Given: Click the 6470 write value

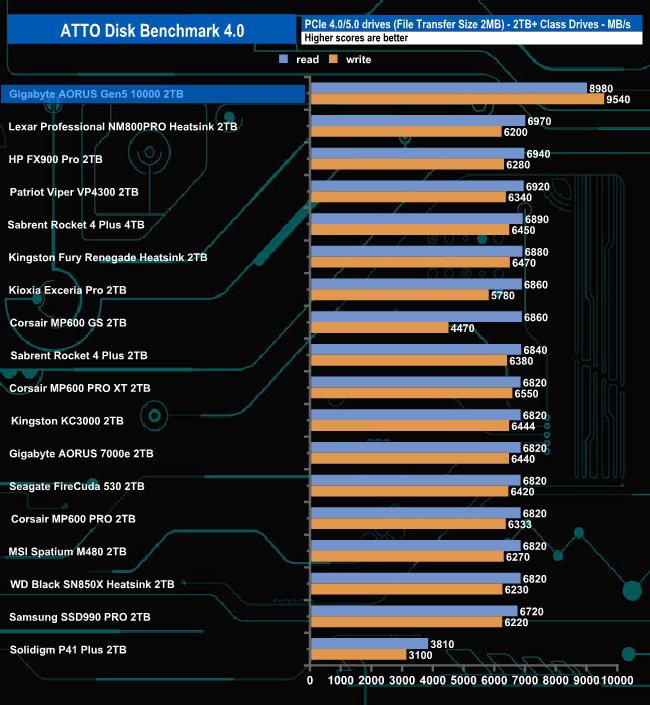Looking at the screenshot, I should tap(524, 263).
